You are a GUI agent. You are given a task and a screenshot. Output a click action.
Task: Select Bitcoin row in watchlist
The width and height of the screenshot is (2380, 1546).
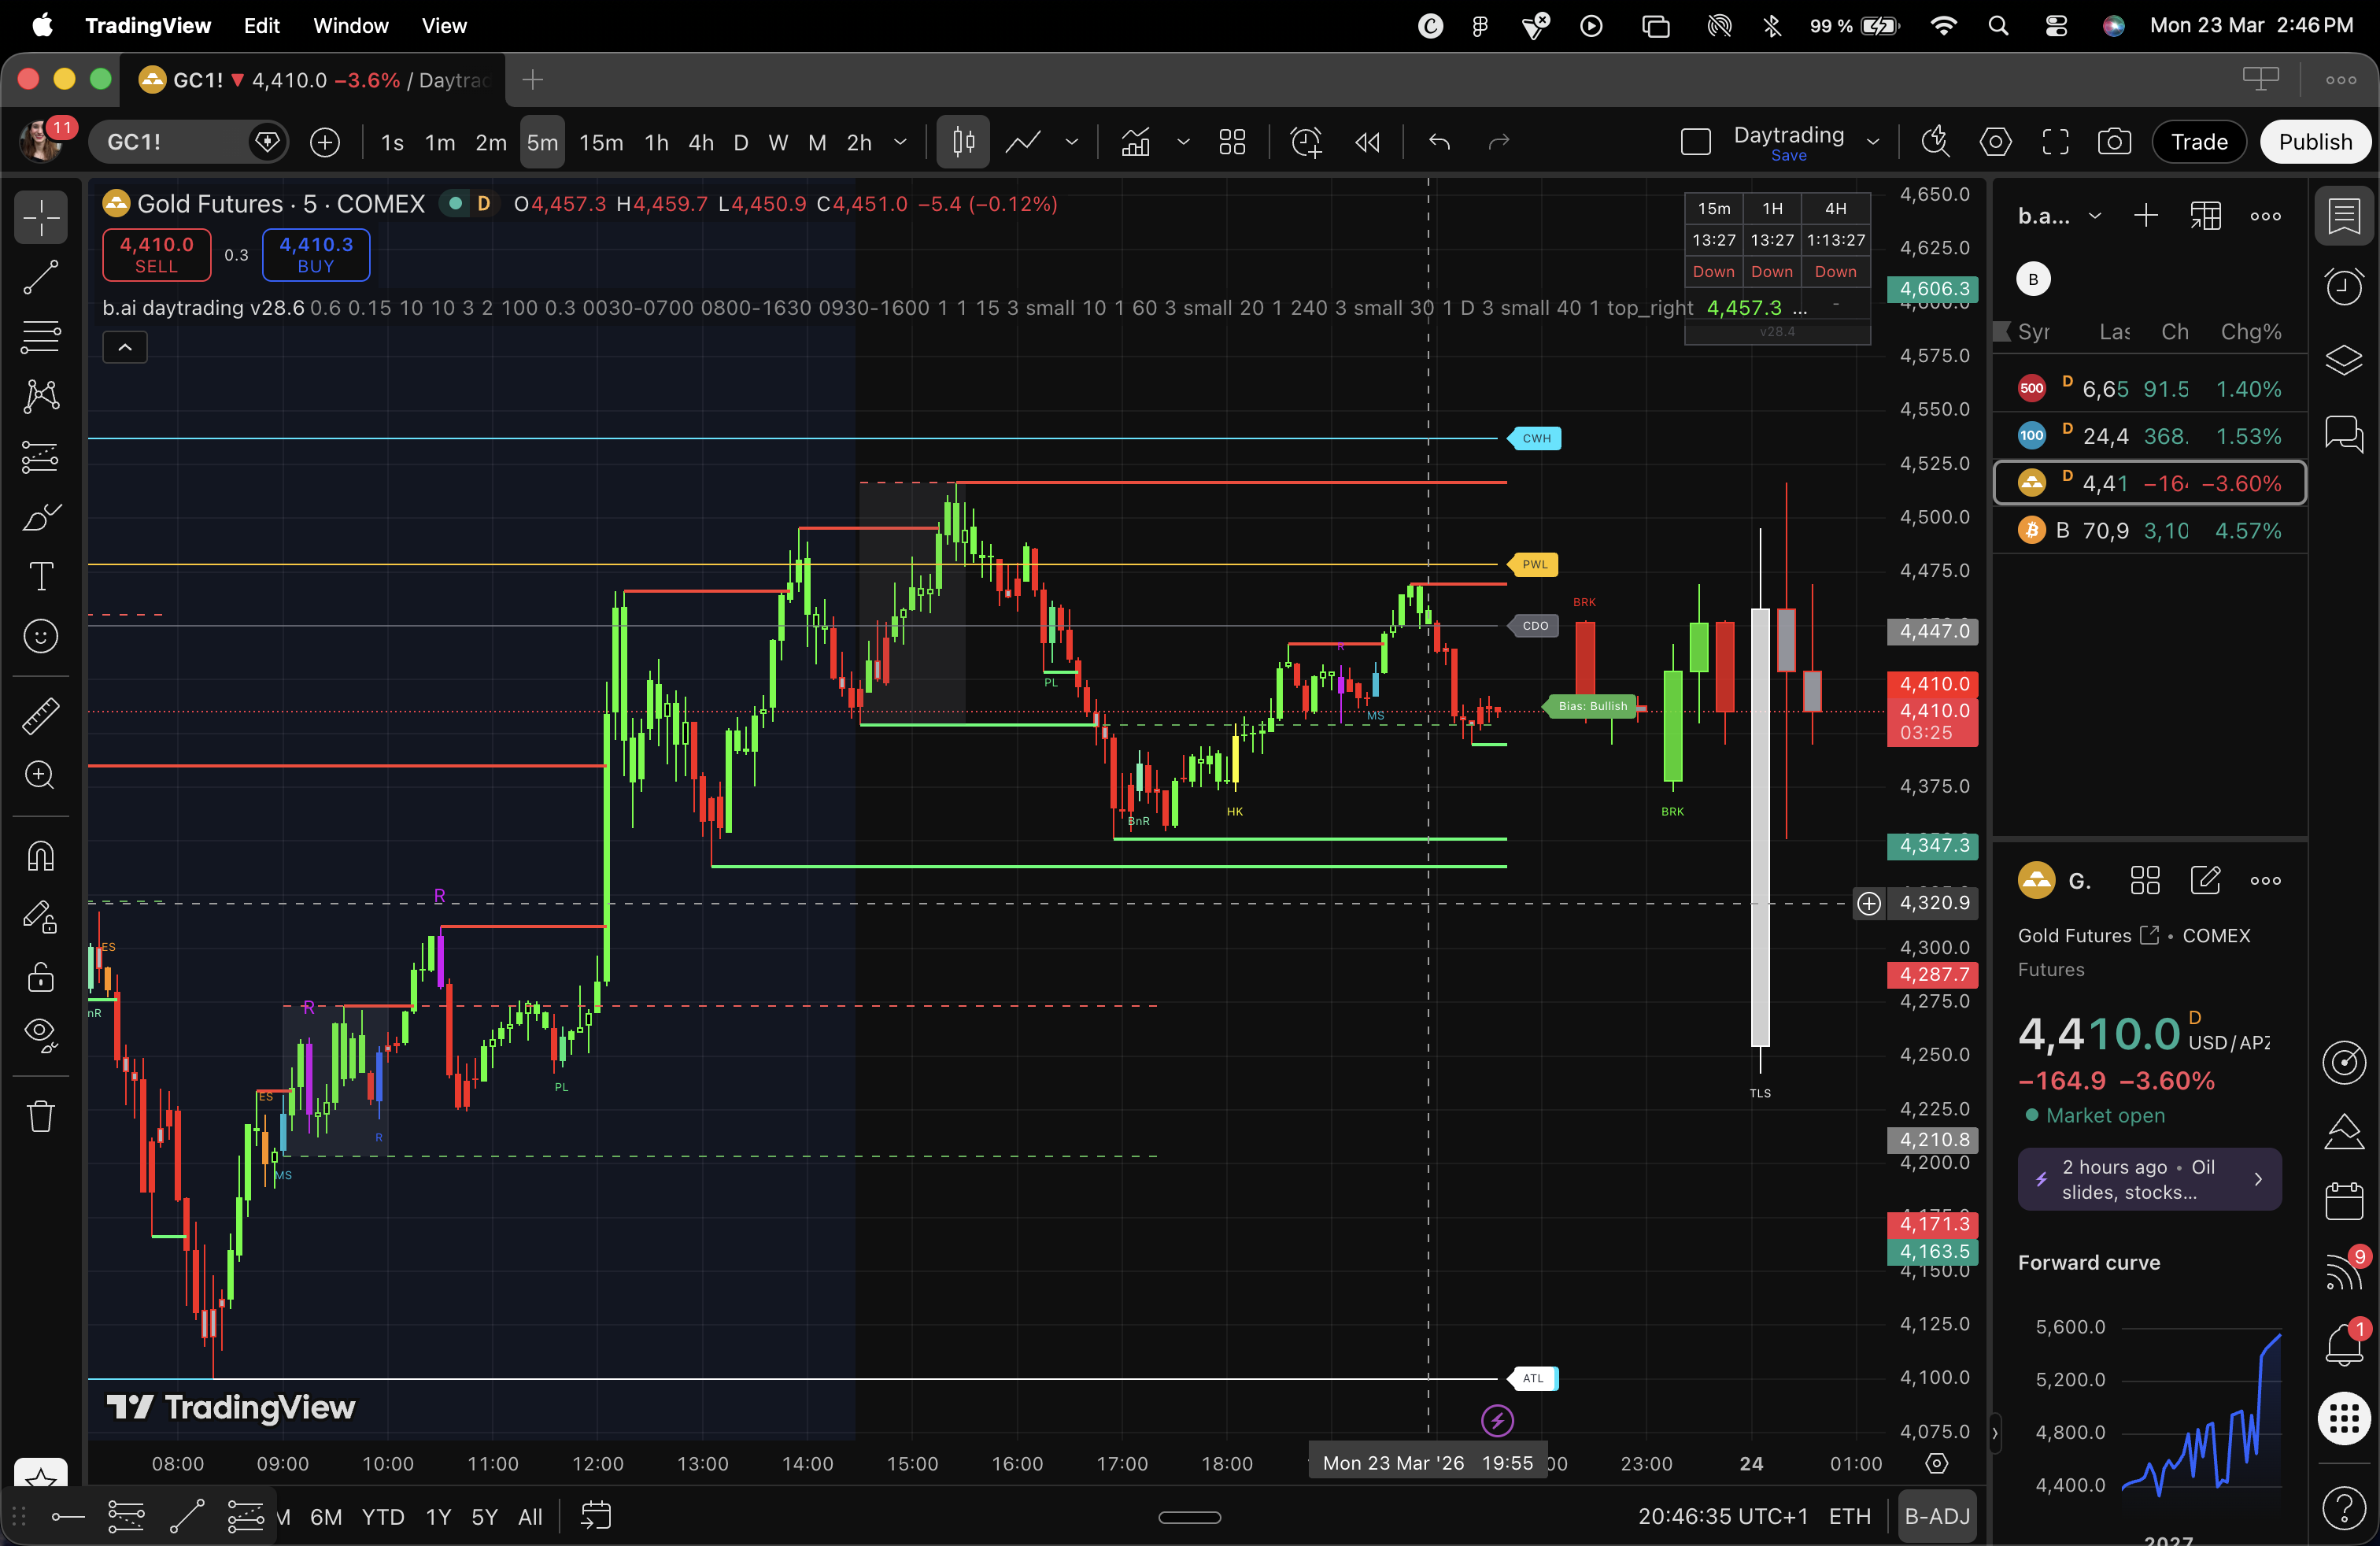pos(2150,530)
